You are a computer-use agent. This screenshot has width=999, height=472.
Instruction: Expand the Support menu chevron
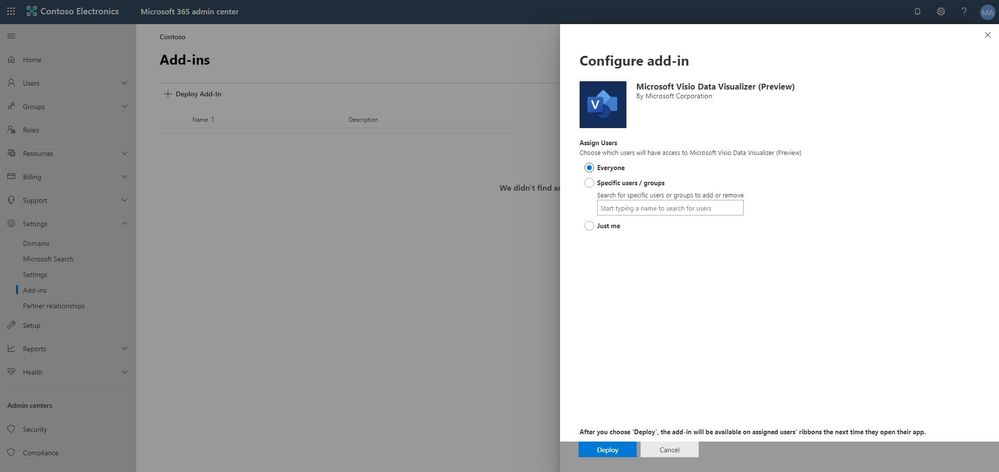[124, 200]
